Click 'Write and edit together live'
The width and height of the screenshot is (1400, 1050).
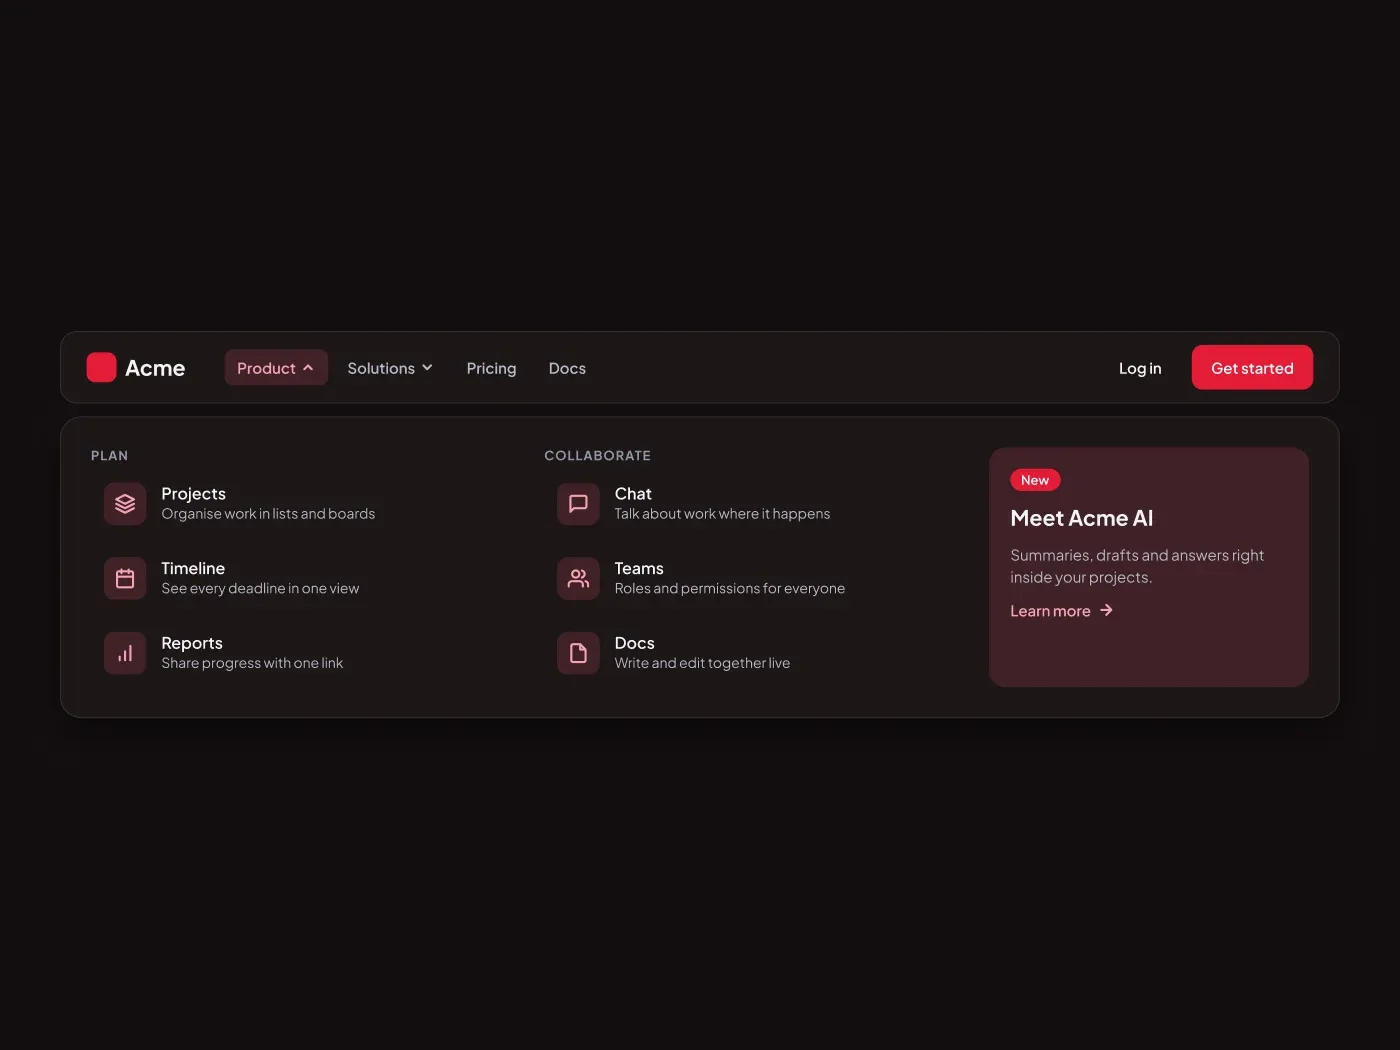[702, 663]
